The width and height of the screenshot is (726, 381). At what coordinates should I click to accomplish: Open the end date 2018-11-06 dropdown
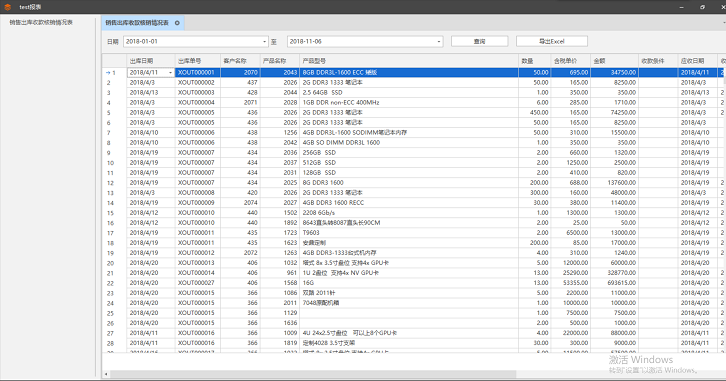pos(439,42)
